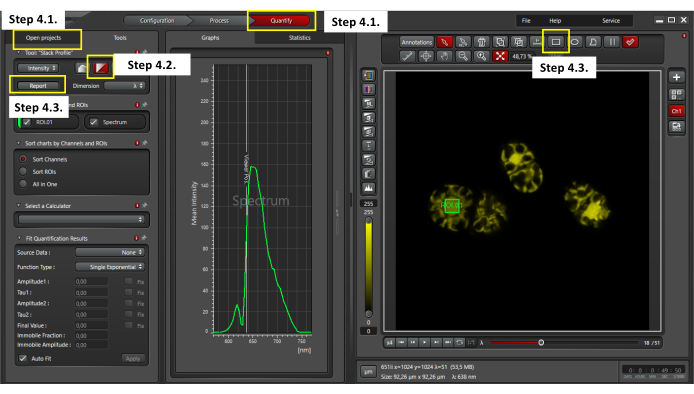The width and height of the screenshot is (694, 394).
Task: Click the RGB color overlay icon
Action: point(368,75)
